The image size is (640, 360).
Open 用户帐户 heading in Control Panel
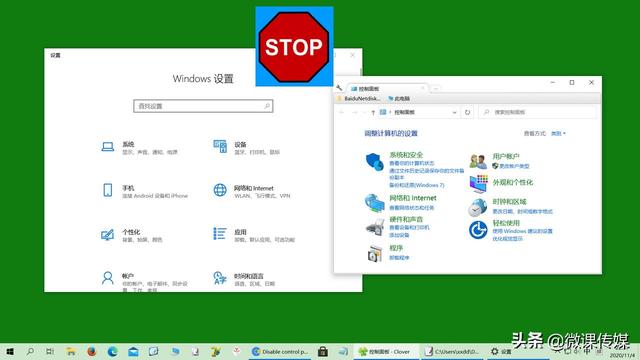[x=506, y=156]
